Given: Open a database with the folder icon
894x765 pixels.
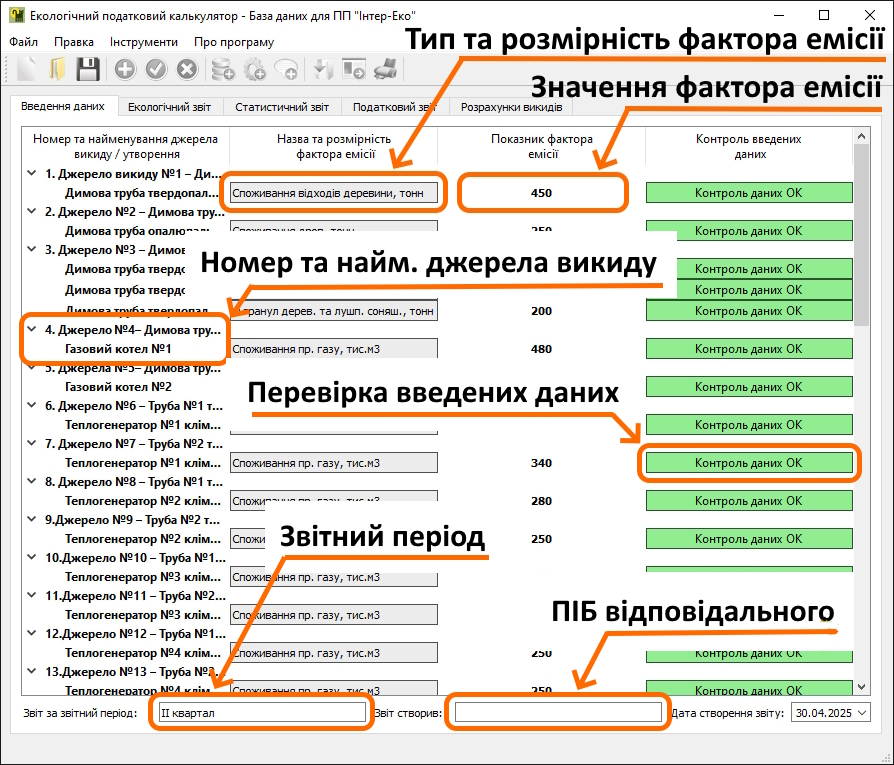Looking at the screenshot, I should 57,70.
